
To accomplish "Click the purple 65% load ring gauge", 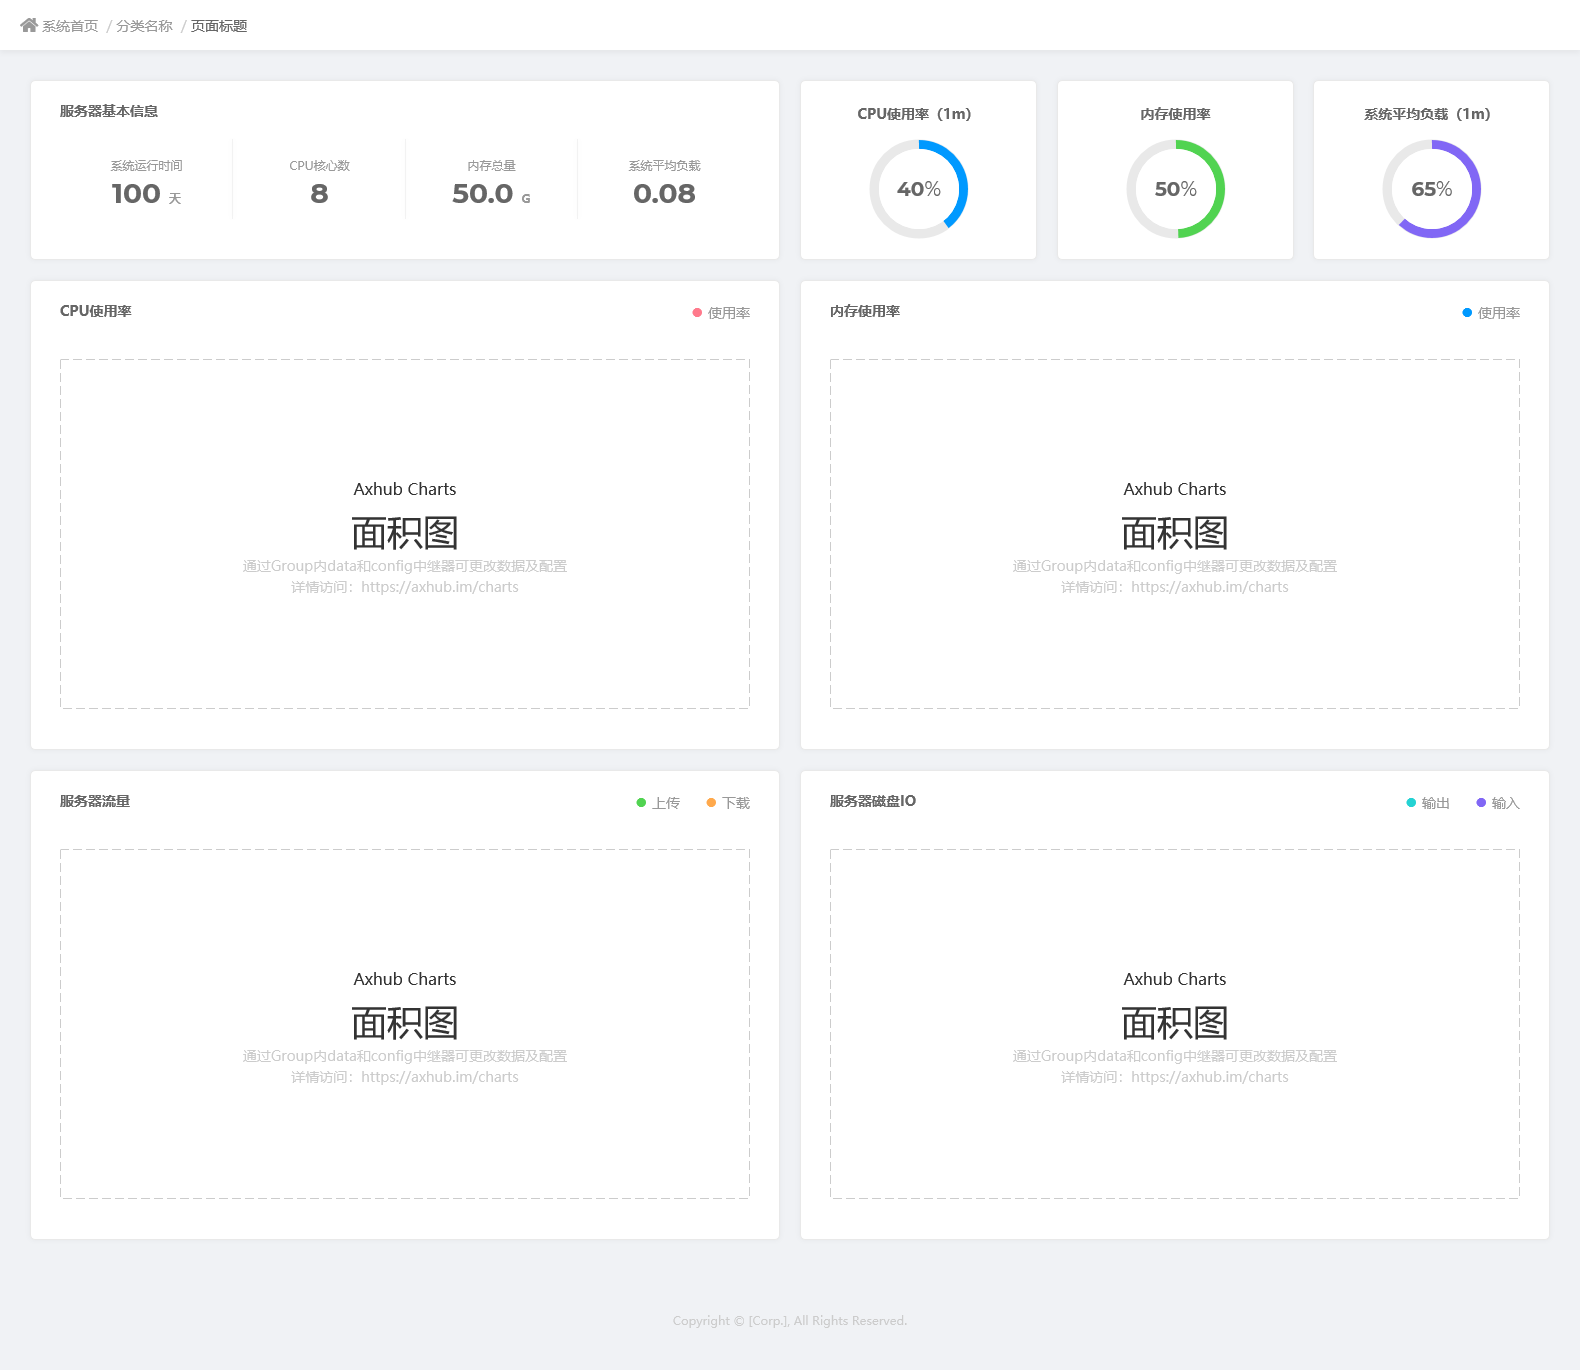I will (x=1431, y=189).
